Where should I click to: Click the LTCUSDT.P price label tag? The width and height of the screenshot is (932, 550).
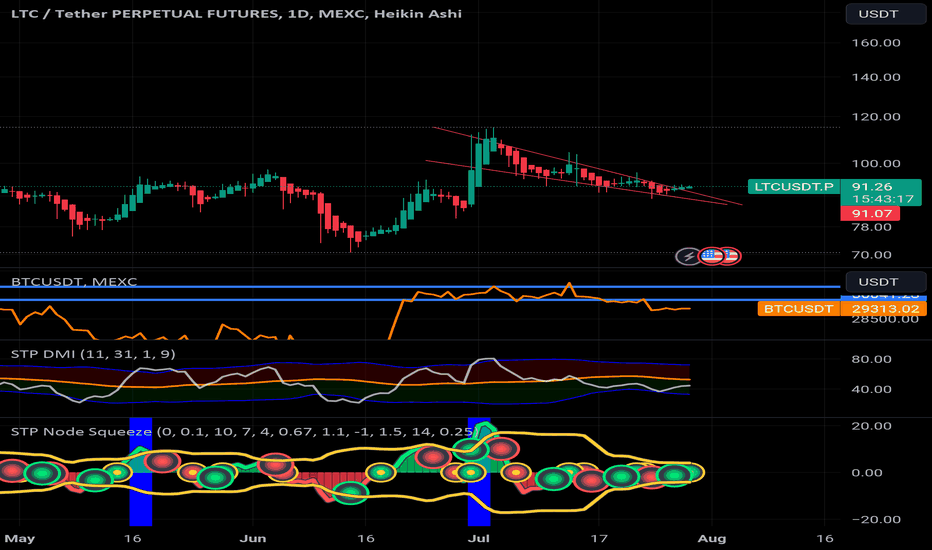coord(794,187)
